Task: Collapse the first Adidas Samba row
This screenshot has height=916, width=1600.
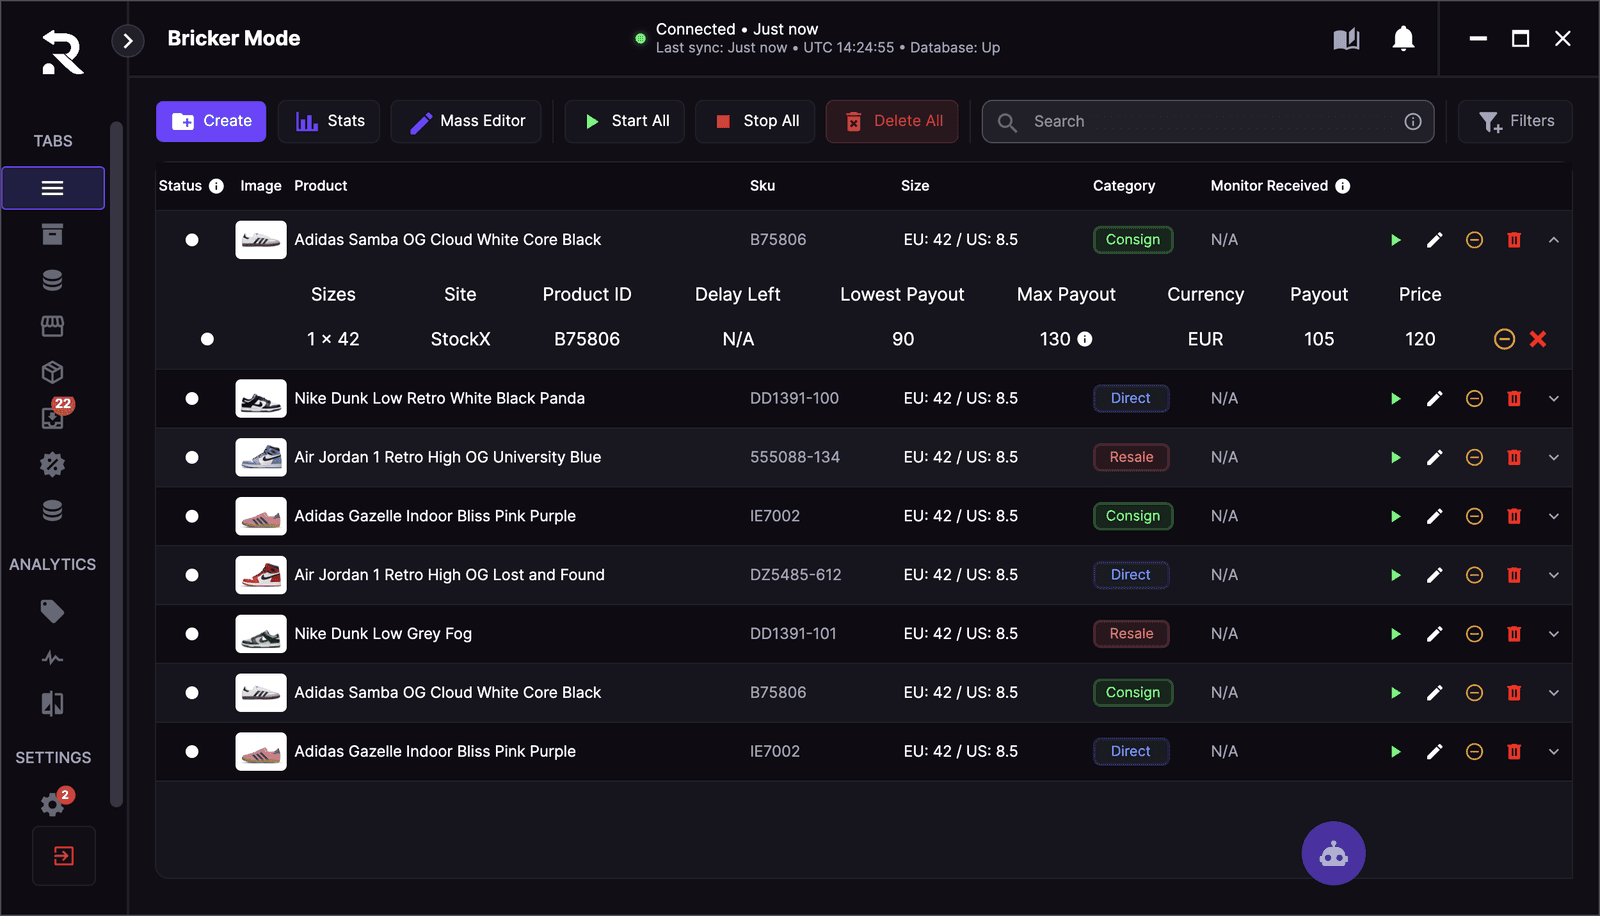Action: (1554, 240)
